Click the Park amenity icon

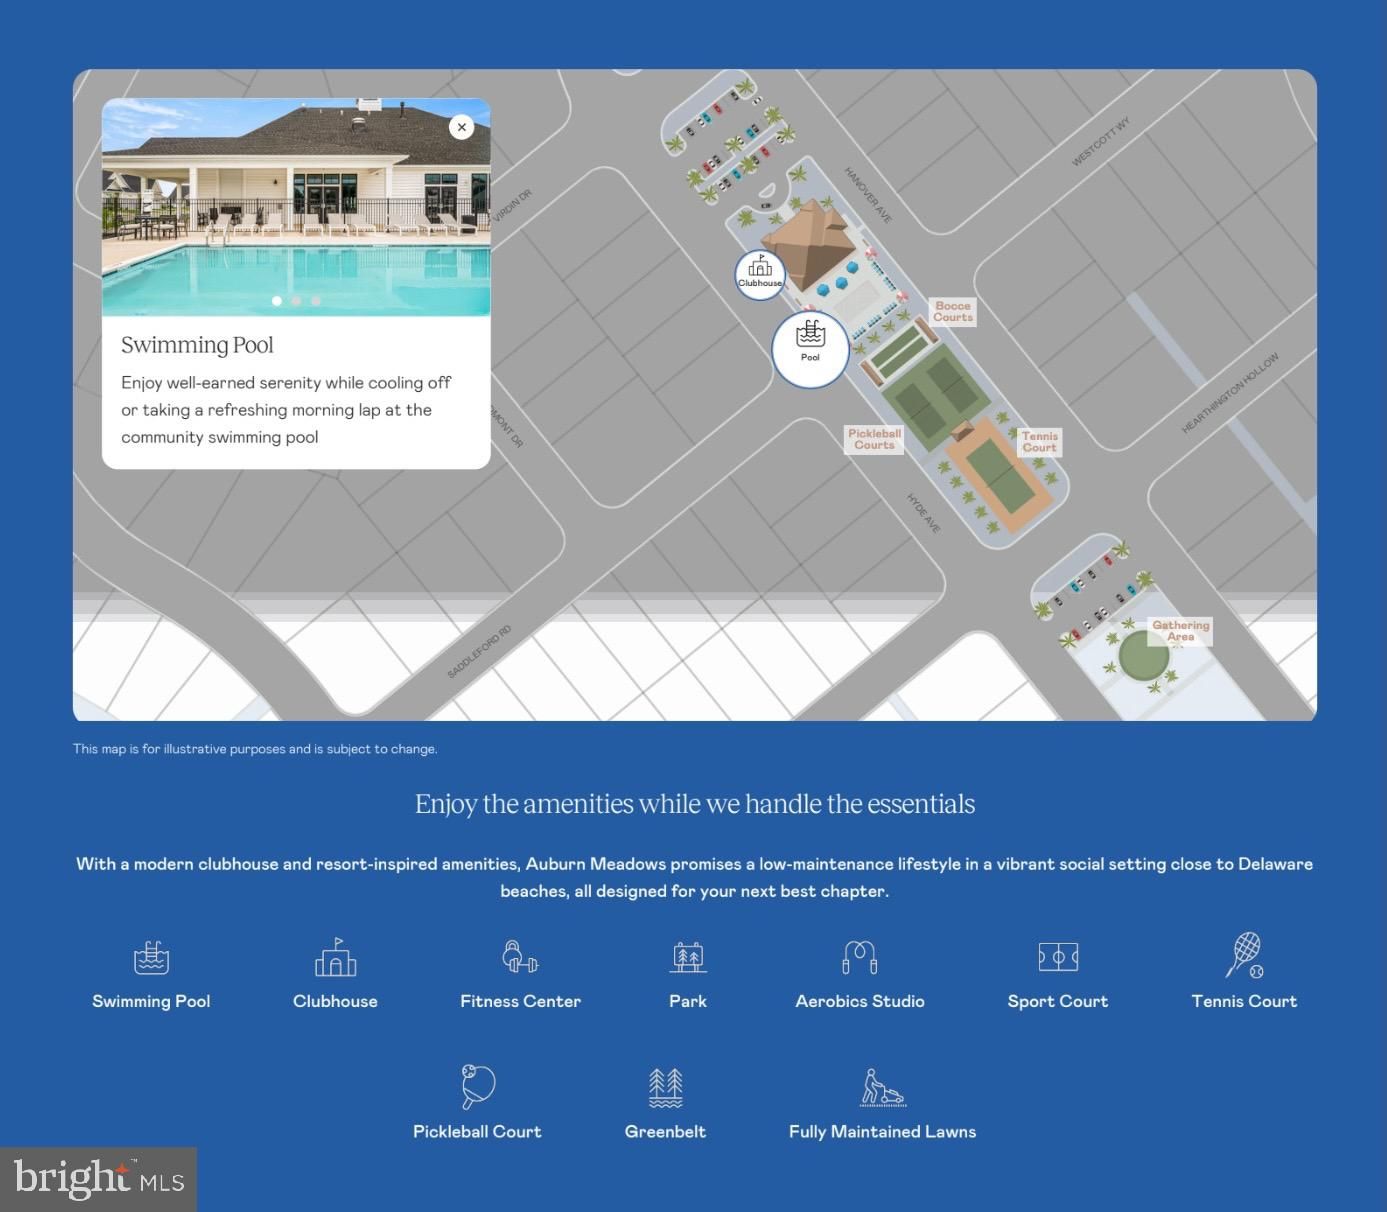[x=688, y=957]
